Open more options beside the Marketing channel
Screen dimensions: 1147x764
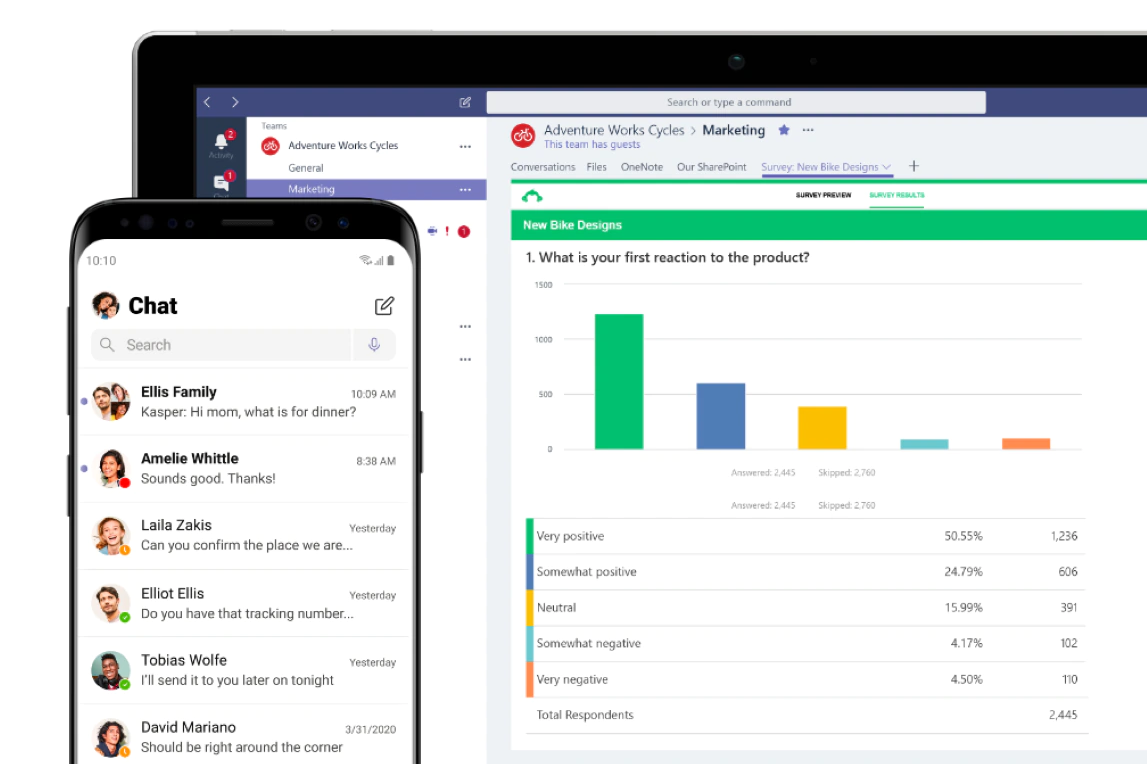pos(465,189)
